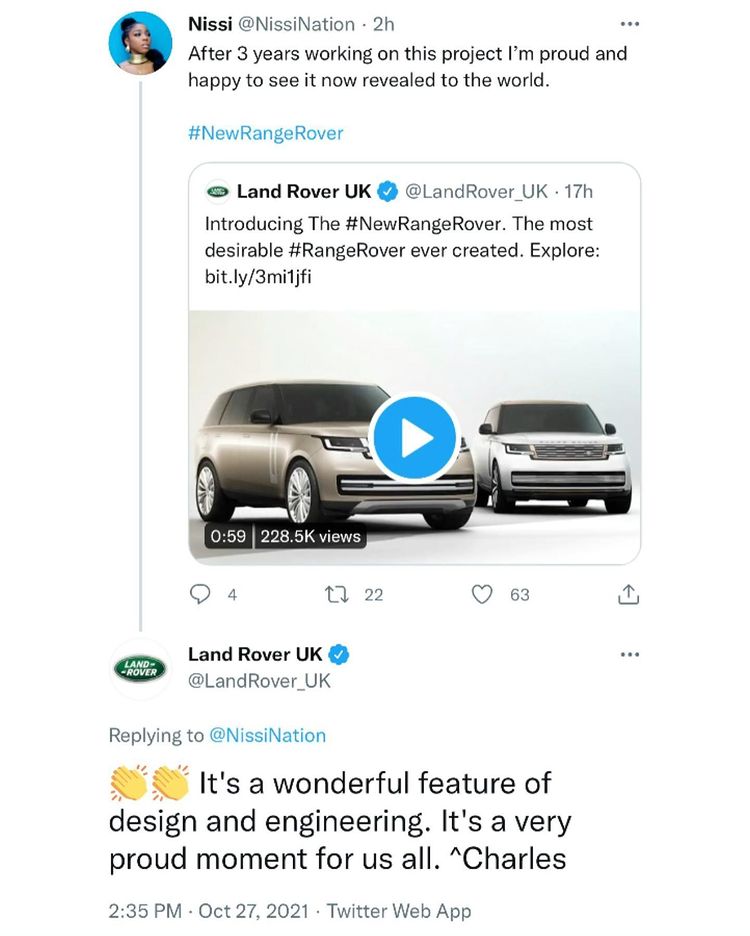
Task: Click the verified checkmark next to Land Rover UK in the quote
Action: 388,190
